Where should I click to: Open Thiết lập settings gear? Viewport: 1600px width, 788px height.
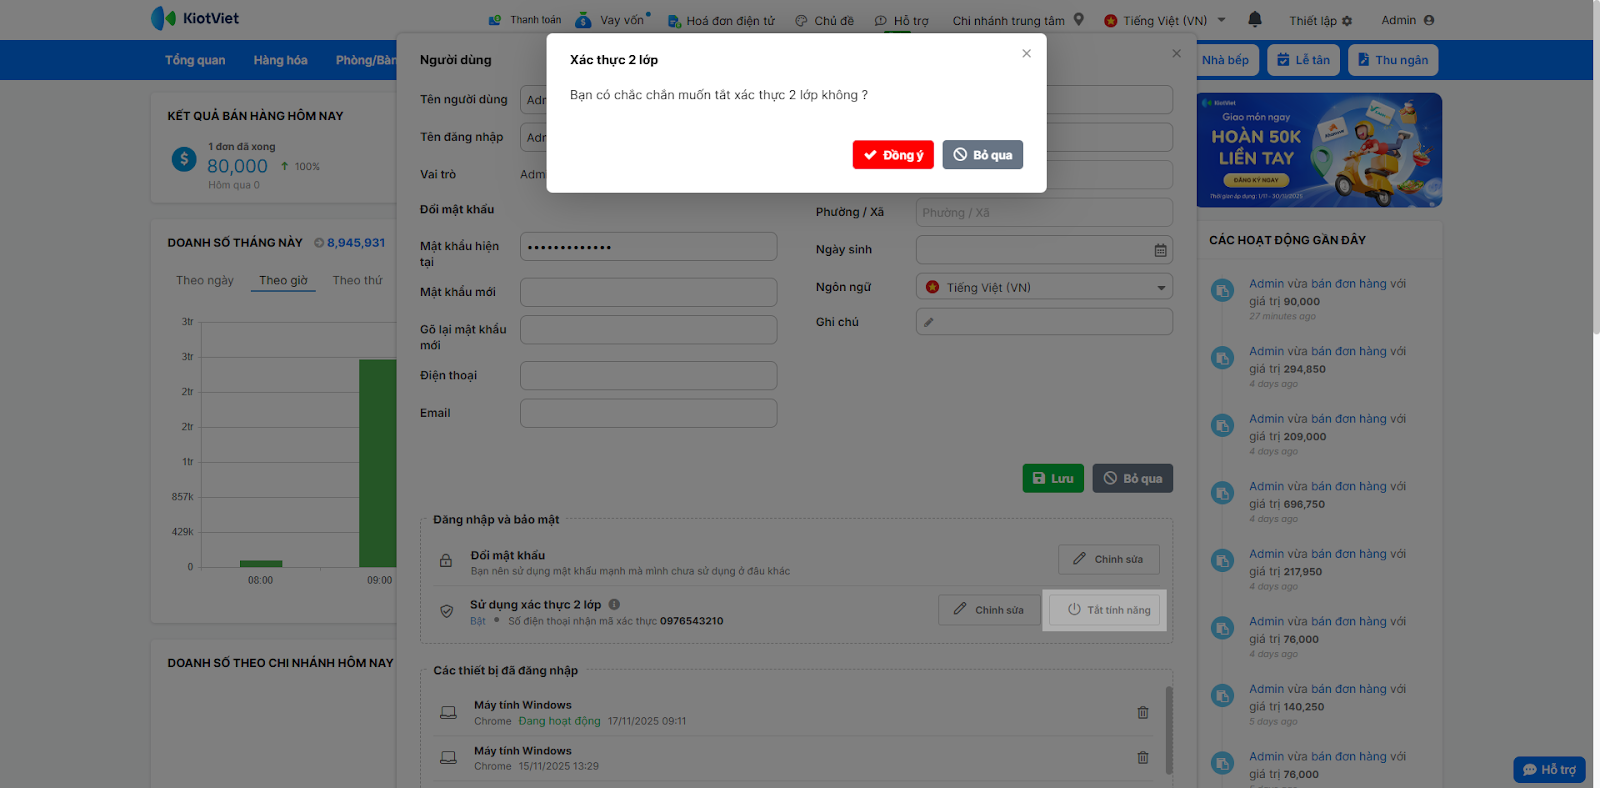(x=1347, y=21)
